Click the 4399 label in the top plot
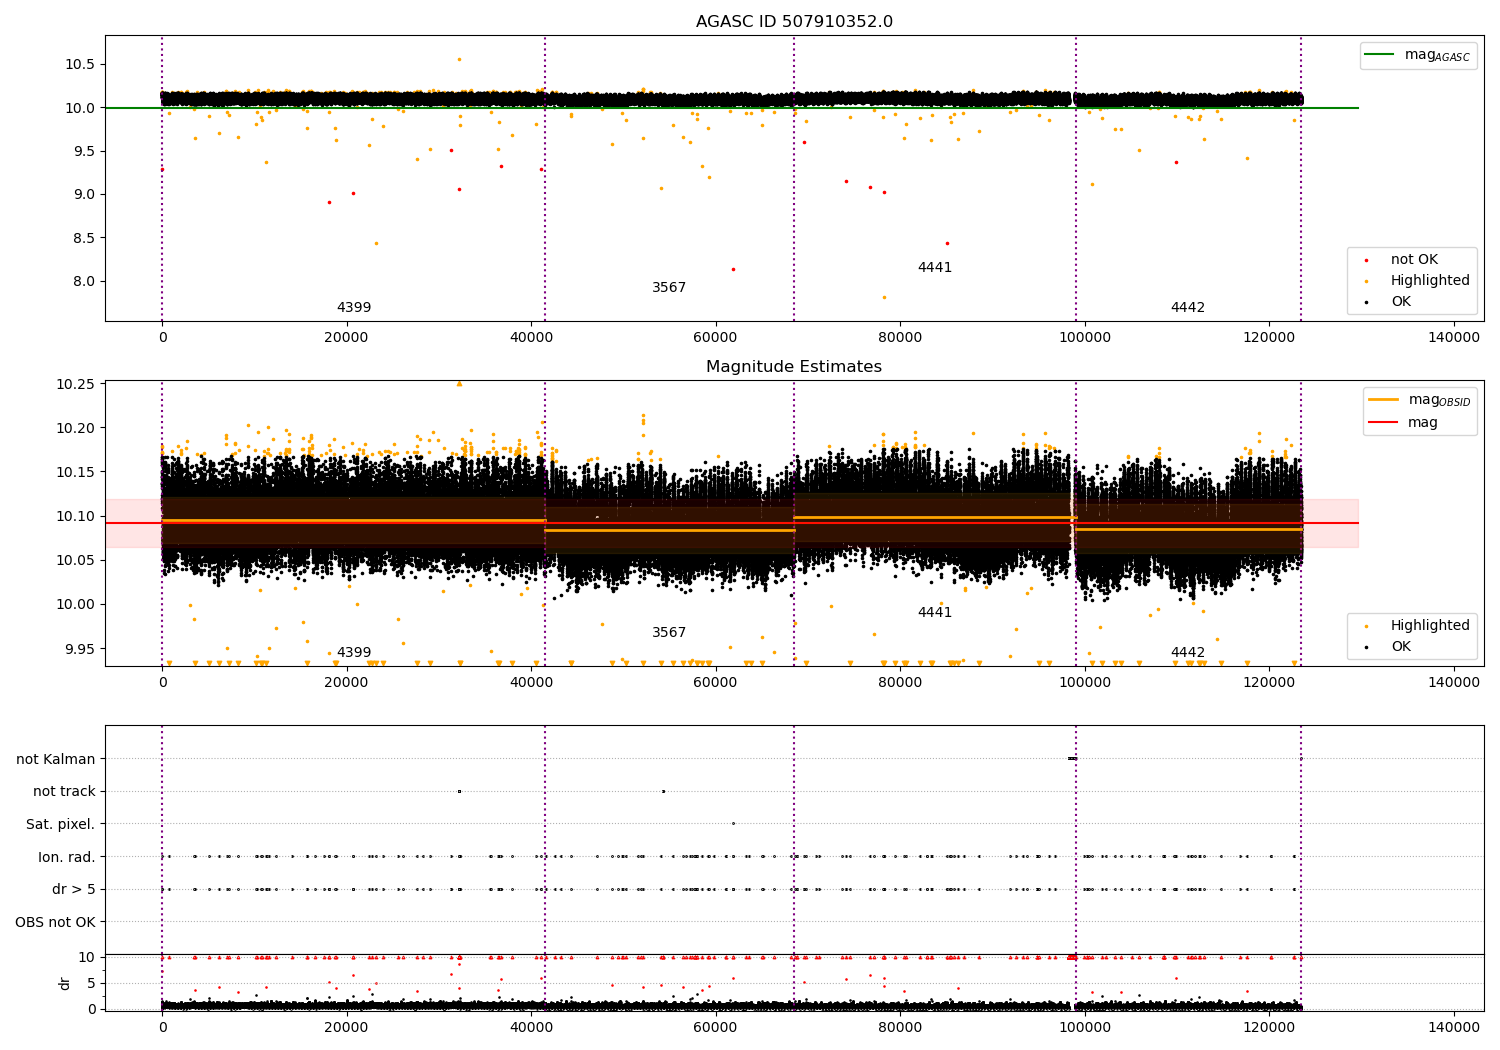Viewport: 1500px width, 1050px height. 354,308
